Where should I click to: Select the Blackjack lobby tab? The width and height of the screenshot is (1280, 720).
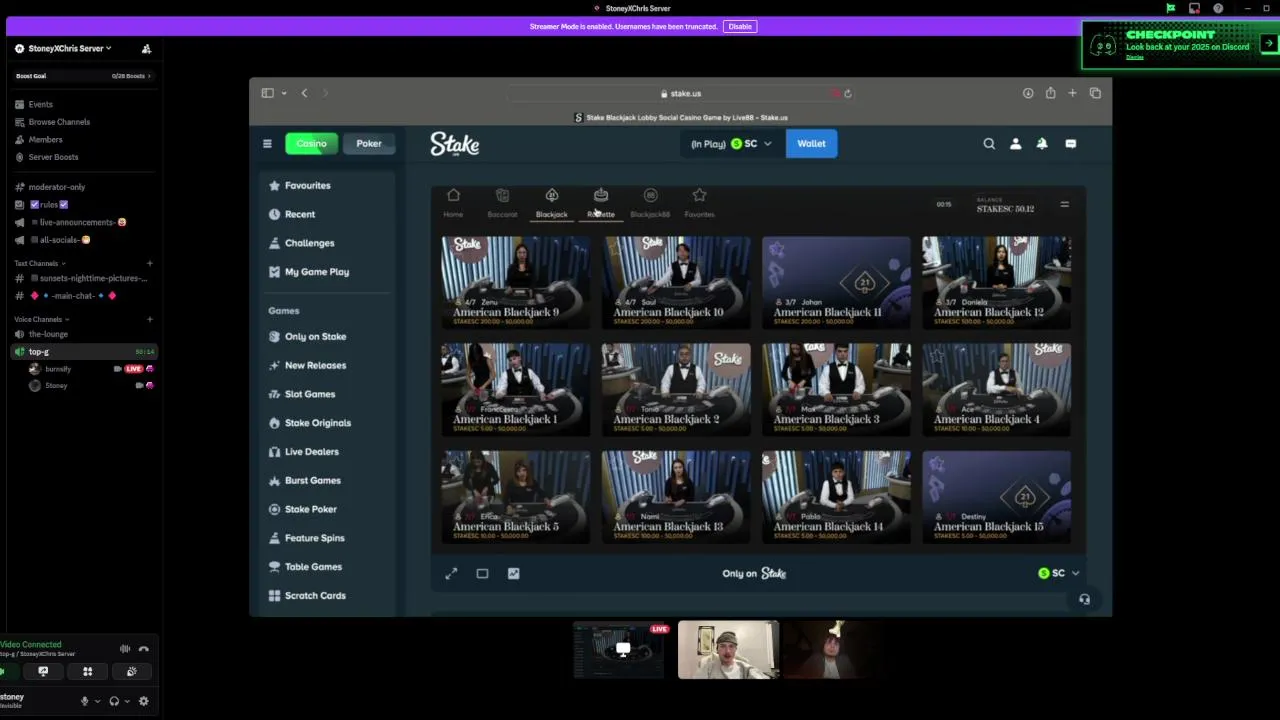pyautogui.click(x=551, y=201)
